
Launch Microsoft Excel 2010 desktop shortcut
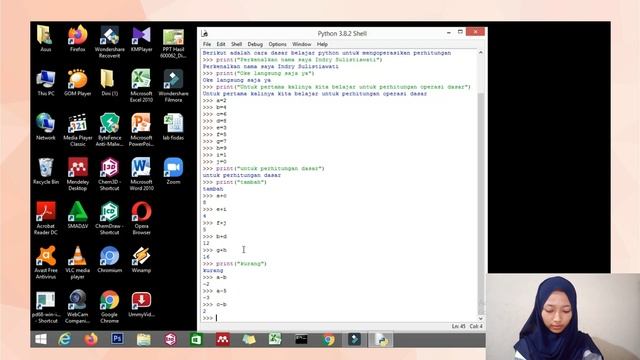pyautogui.click(x=141, y=85)
